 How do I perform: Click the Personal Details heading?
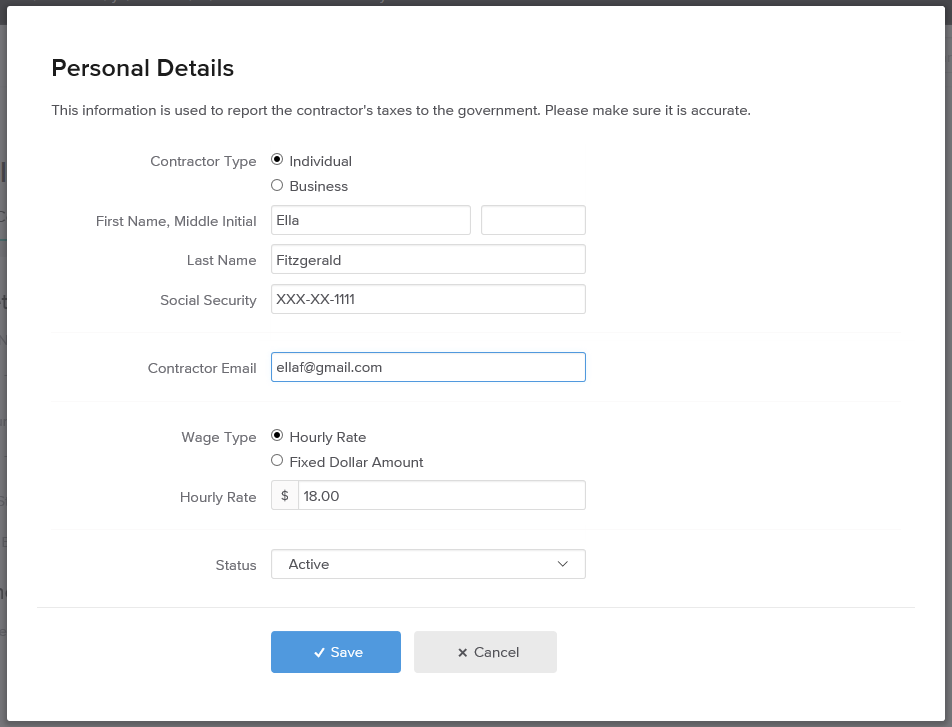(x=142, y=68)
